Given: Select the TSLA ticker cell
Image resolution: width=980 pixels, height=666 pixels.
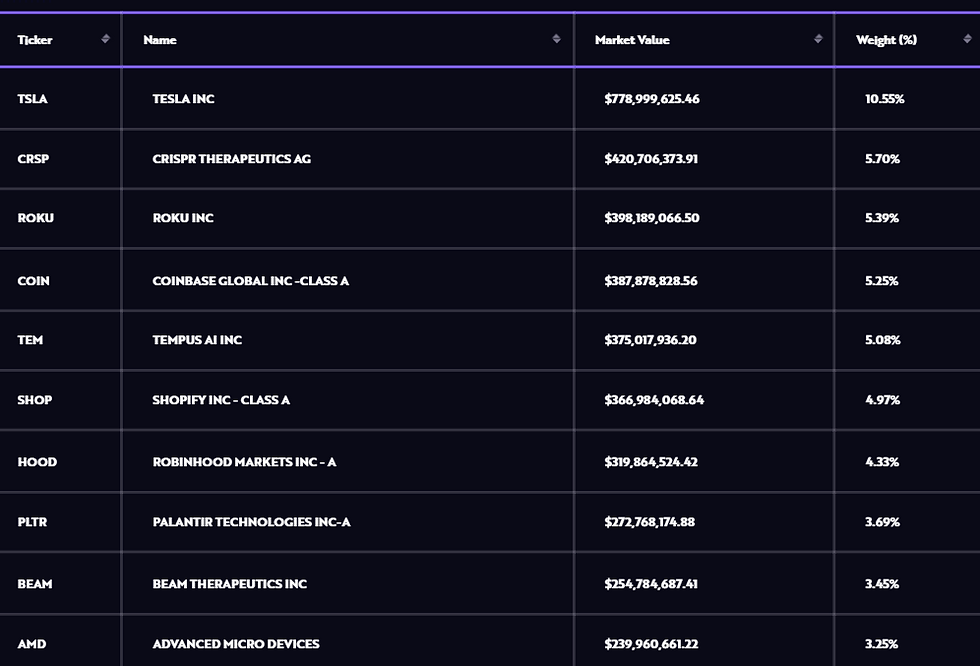Looking at the screenshot, I should click(32, 99).
